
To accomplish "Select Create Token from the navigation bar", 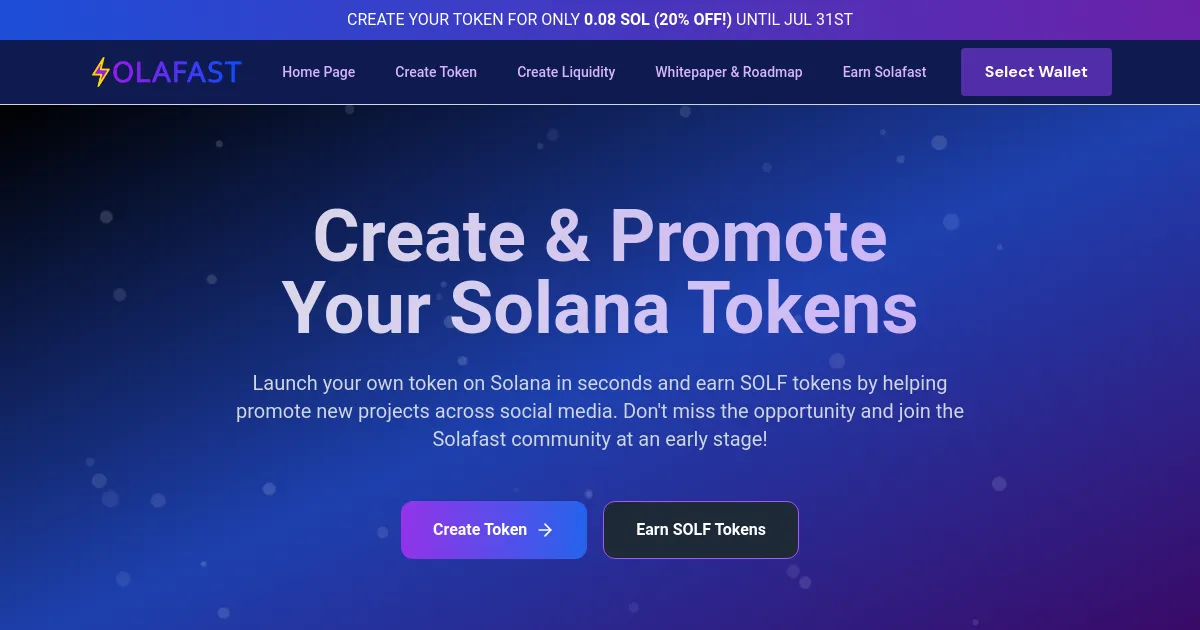I will click(436, 72).
